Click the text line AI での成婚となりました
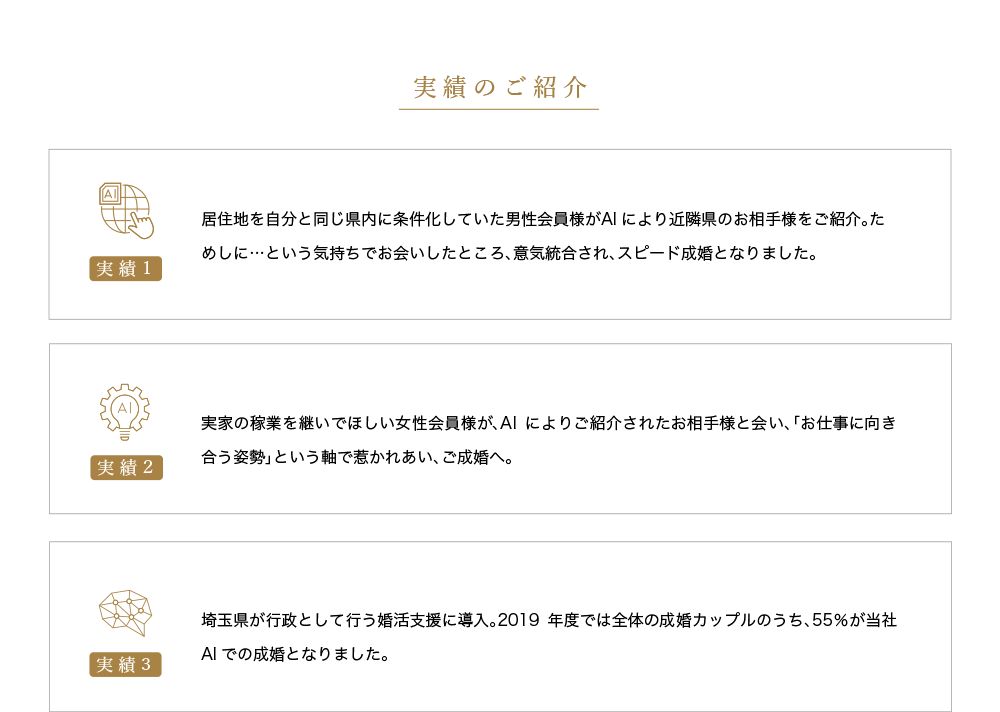This screenshot has height=712, width=1000. tap(295, 655)
